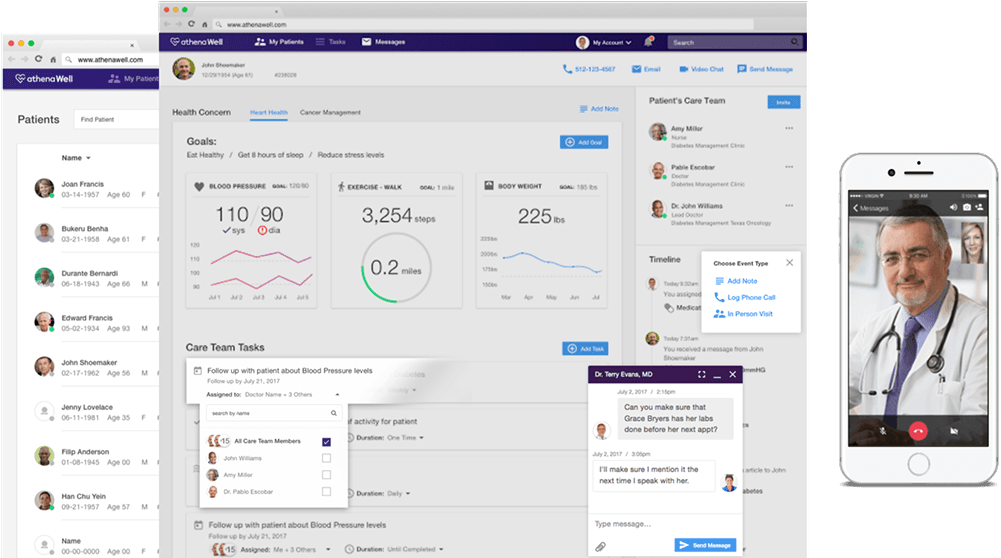This screenshot has width=1001, height=558.
Task: Start a Video Chat with the patient
Action: point(701,69)
